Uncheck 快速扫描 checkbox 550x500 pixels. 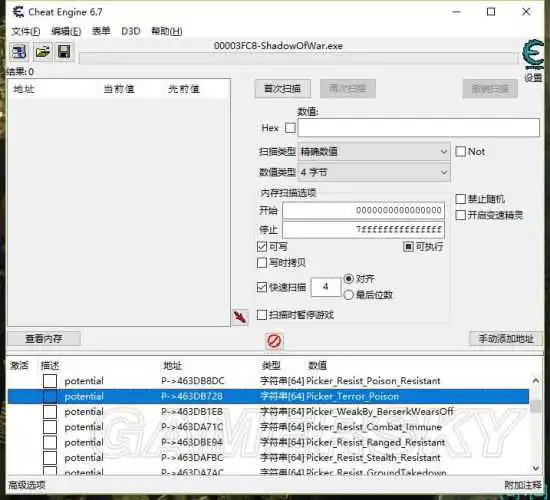tap(262, 287)
